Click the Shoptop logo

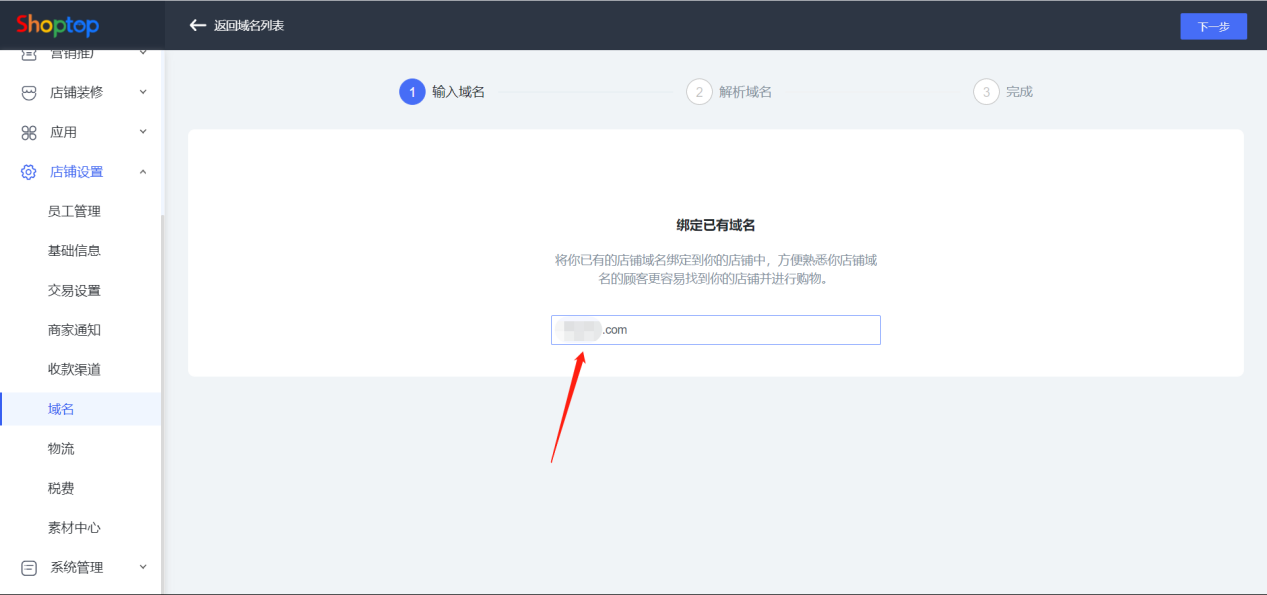[57, 25]
